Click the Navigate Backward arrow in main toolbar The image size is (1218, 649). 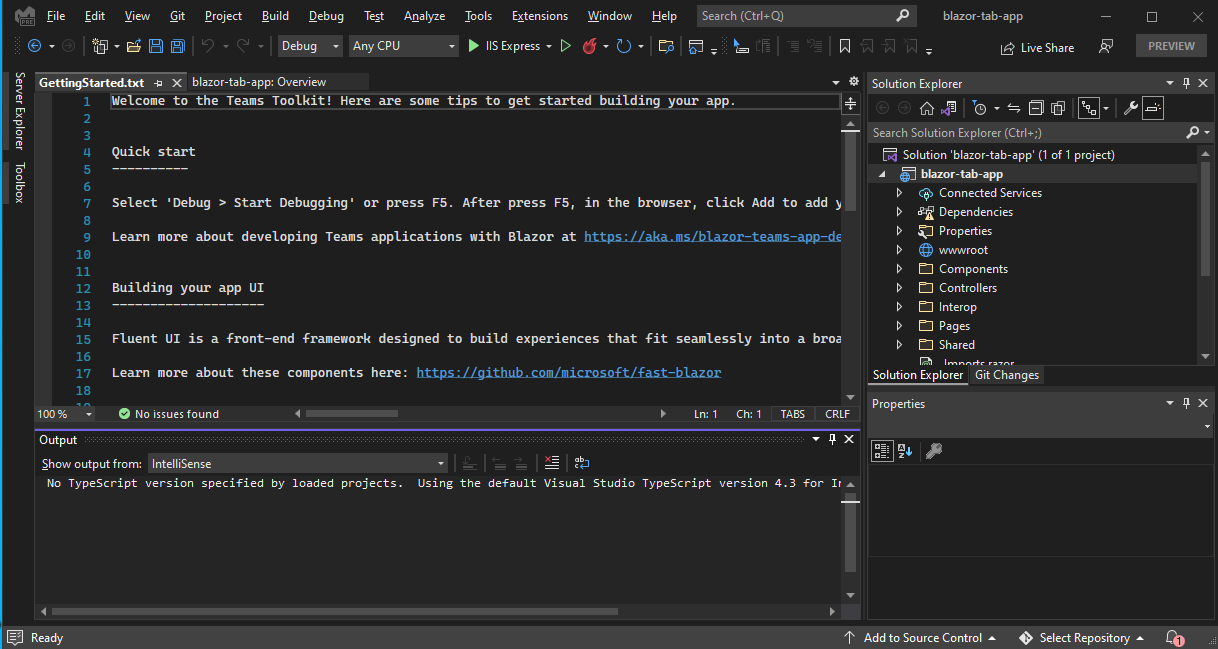pyautogui.click(x=35, y=46)
